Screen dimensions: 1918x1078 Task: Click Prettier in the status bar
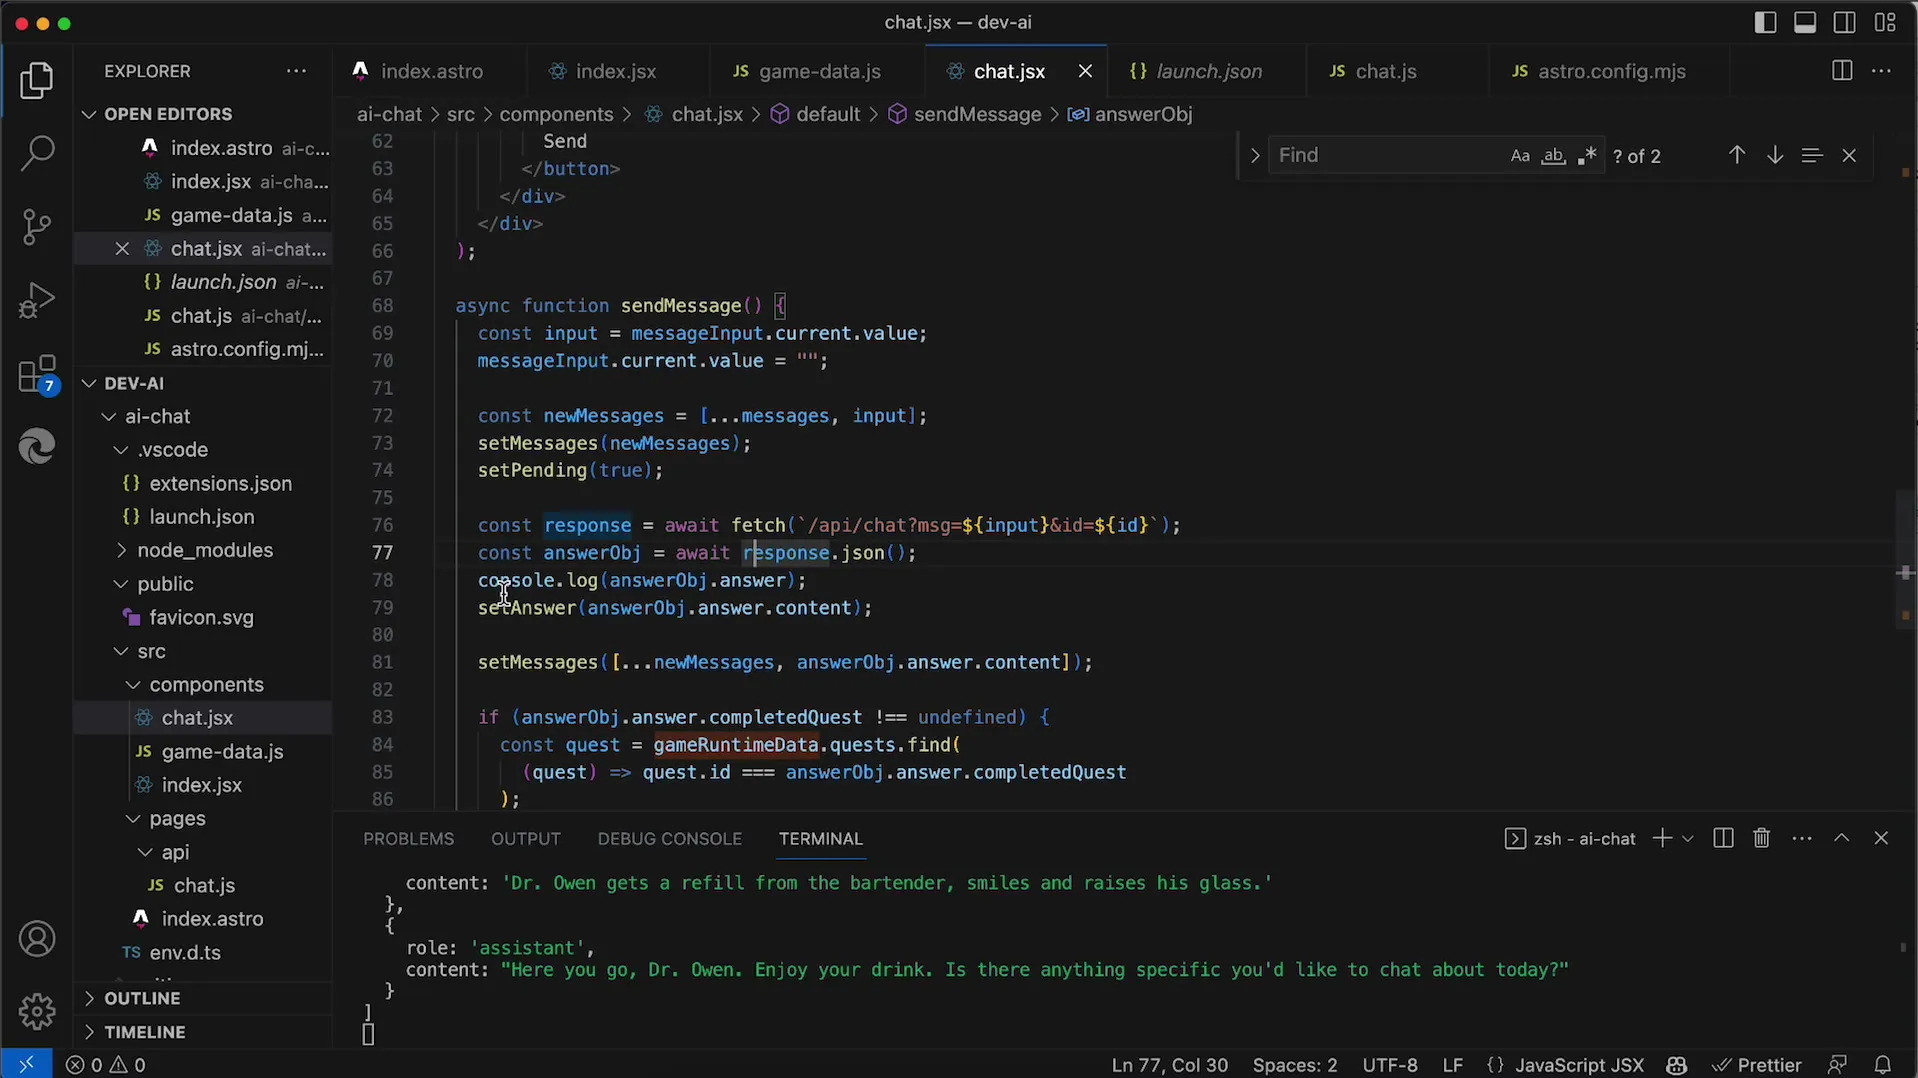coord(1757,1065)
